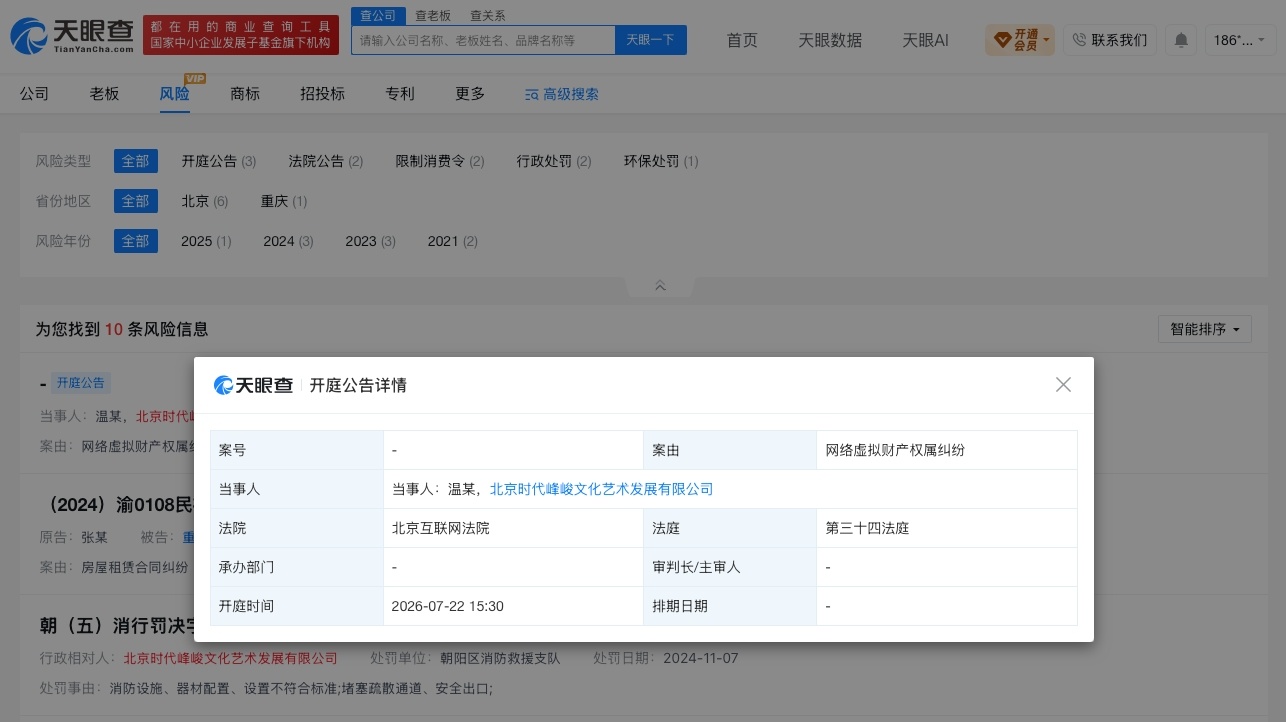Select 全部 in the 风险年份 filter
Screen dimensions: 1286x722
(136, 241)
